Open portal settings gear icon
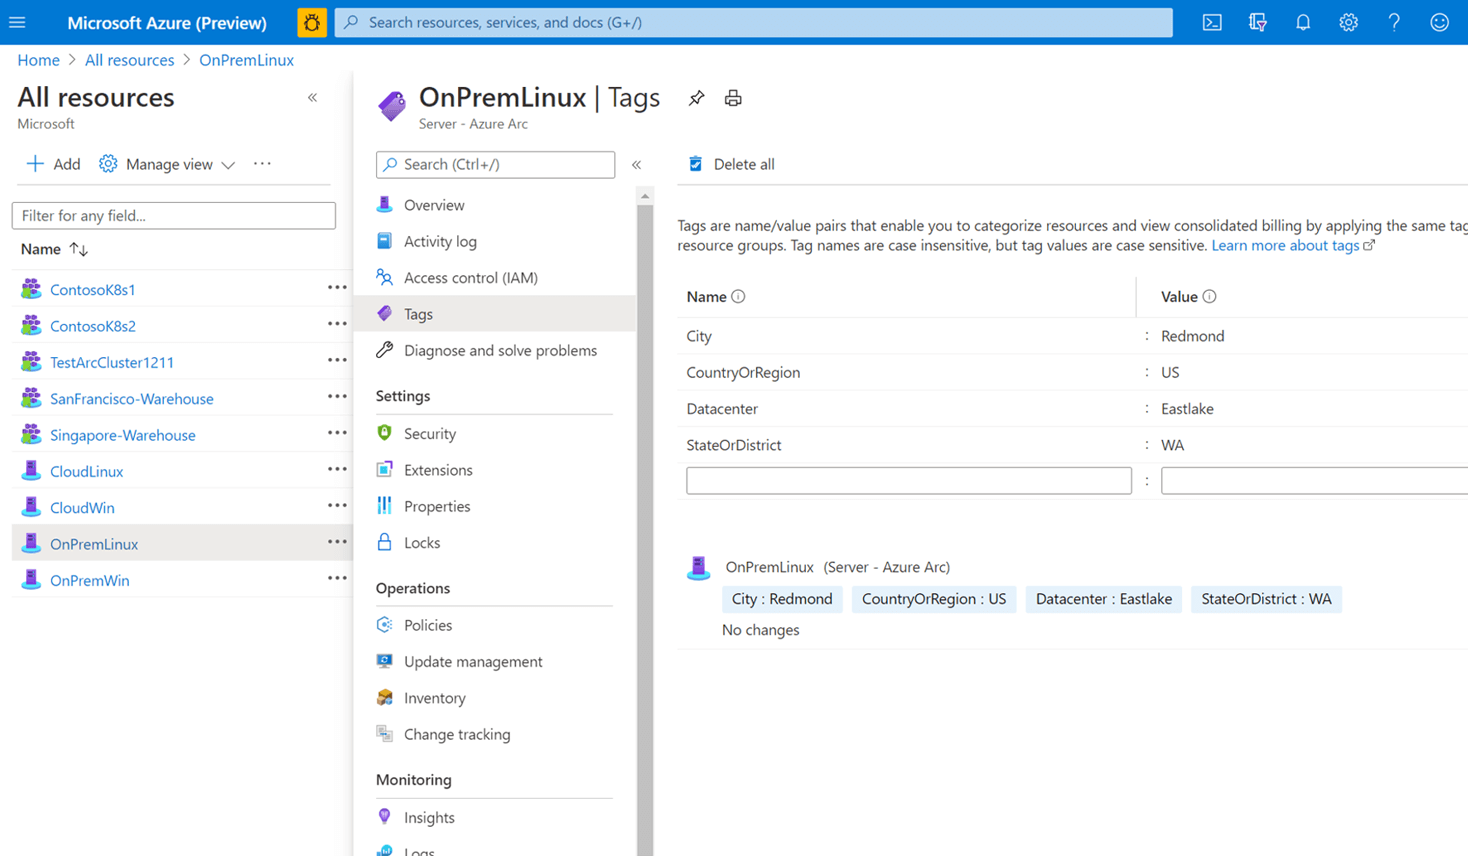 click(1348, 22)
